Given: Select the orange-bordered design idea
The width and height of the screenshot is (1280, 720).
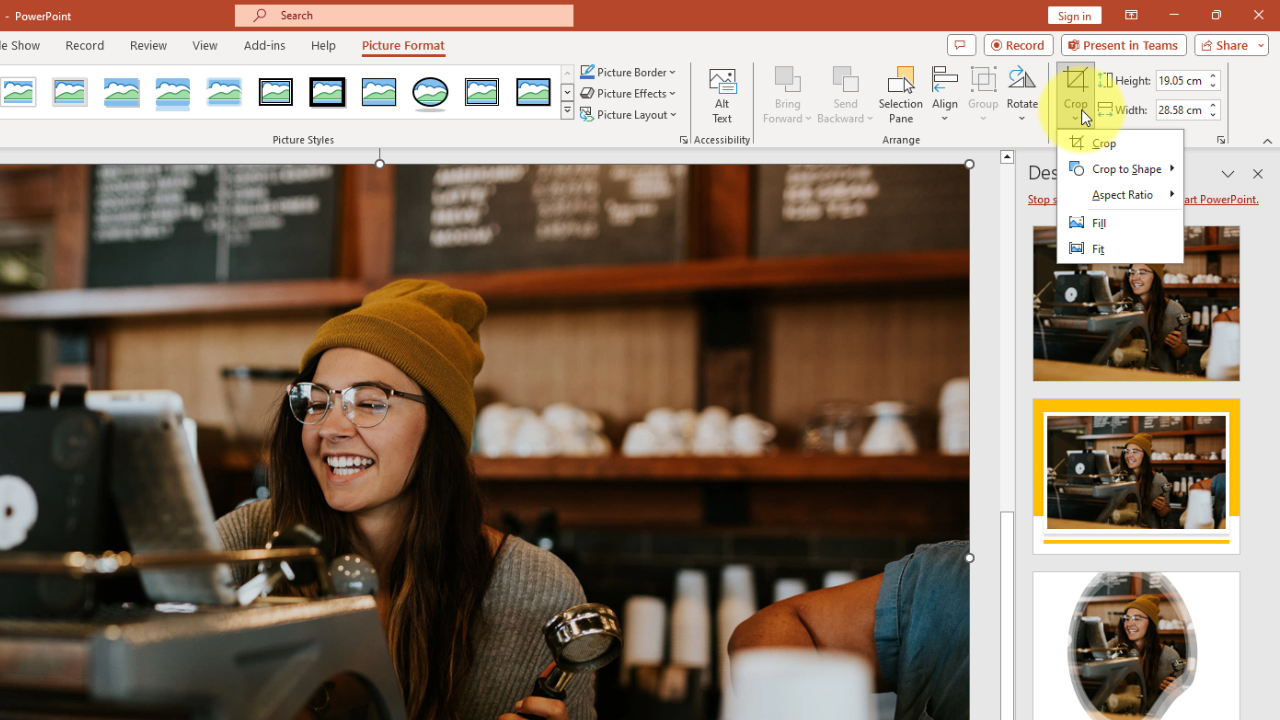Looking at the screenshot, I should pyautogui.click(x=1136, y=476).
